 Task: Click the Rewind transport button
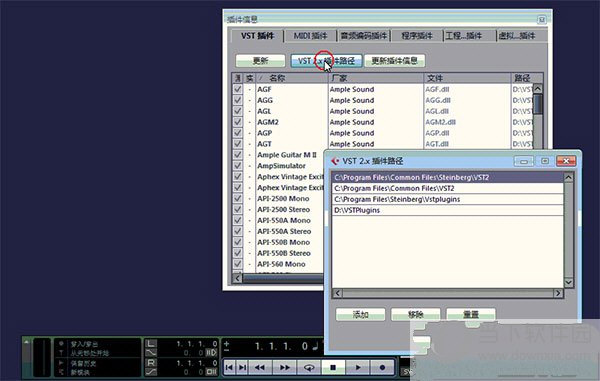pyautogui.click(x=260, y=367)
